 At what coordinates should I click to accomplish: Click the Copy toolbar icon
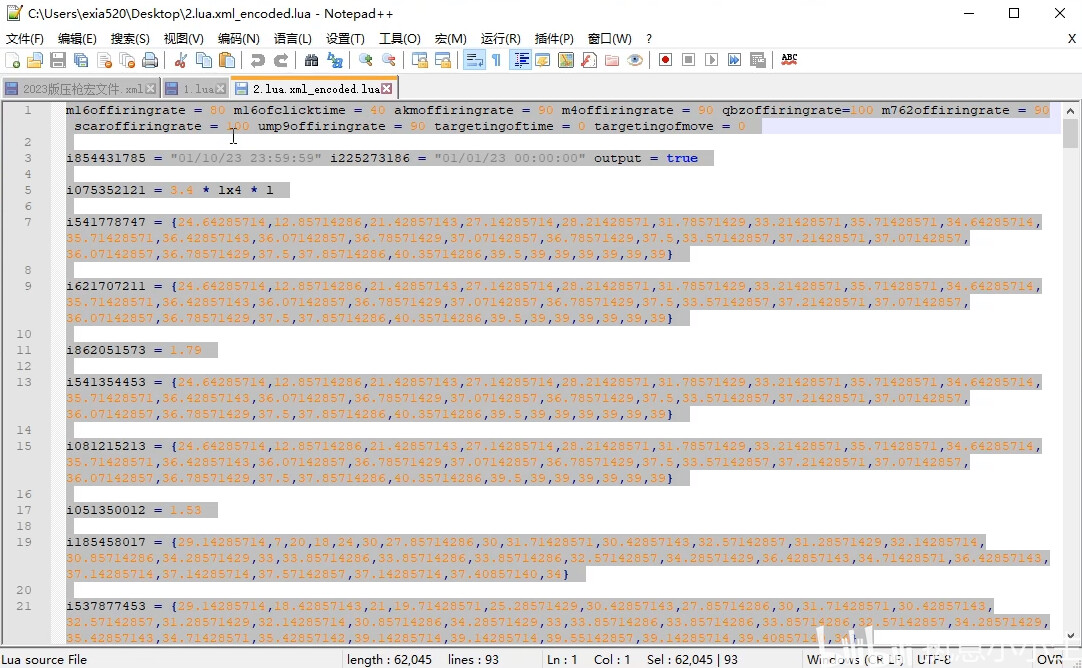204,60
